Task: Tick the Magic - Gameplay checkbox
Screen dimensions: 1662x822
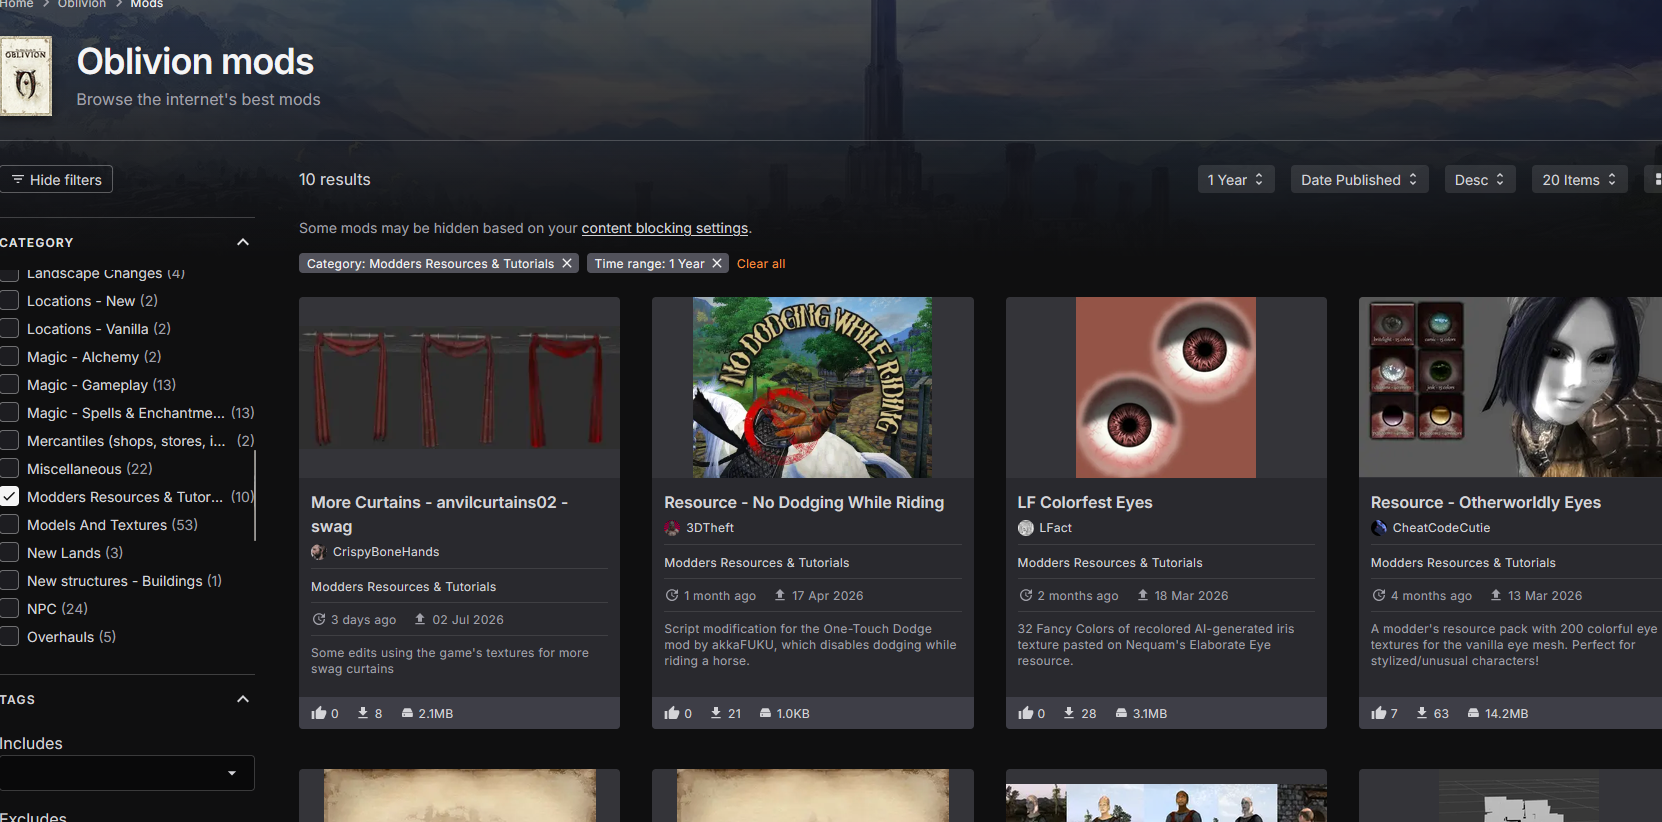Action: tap(10, 384)
